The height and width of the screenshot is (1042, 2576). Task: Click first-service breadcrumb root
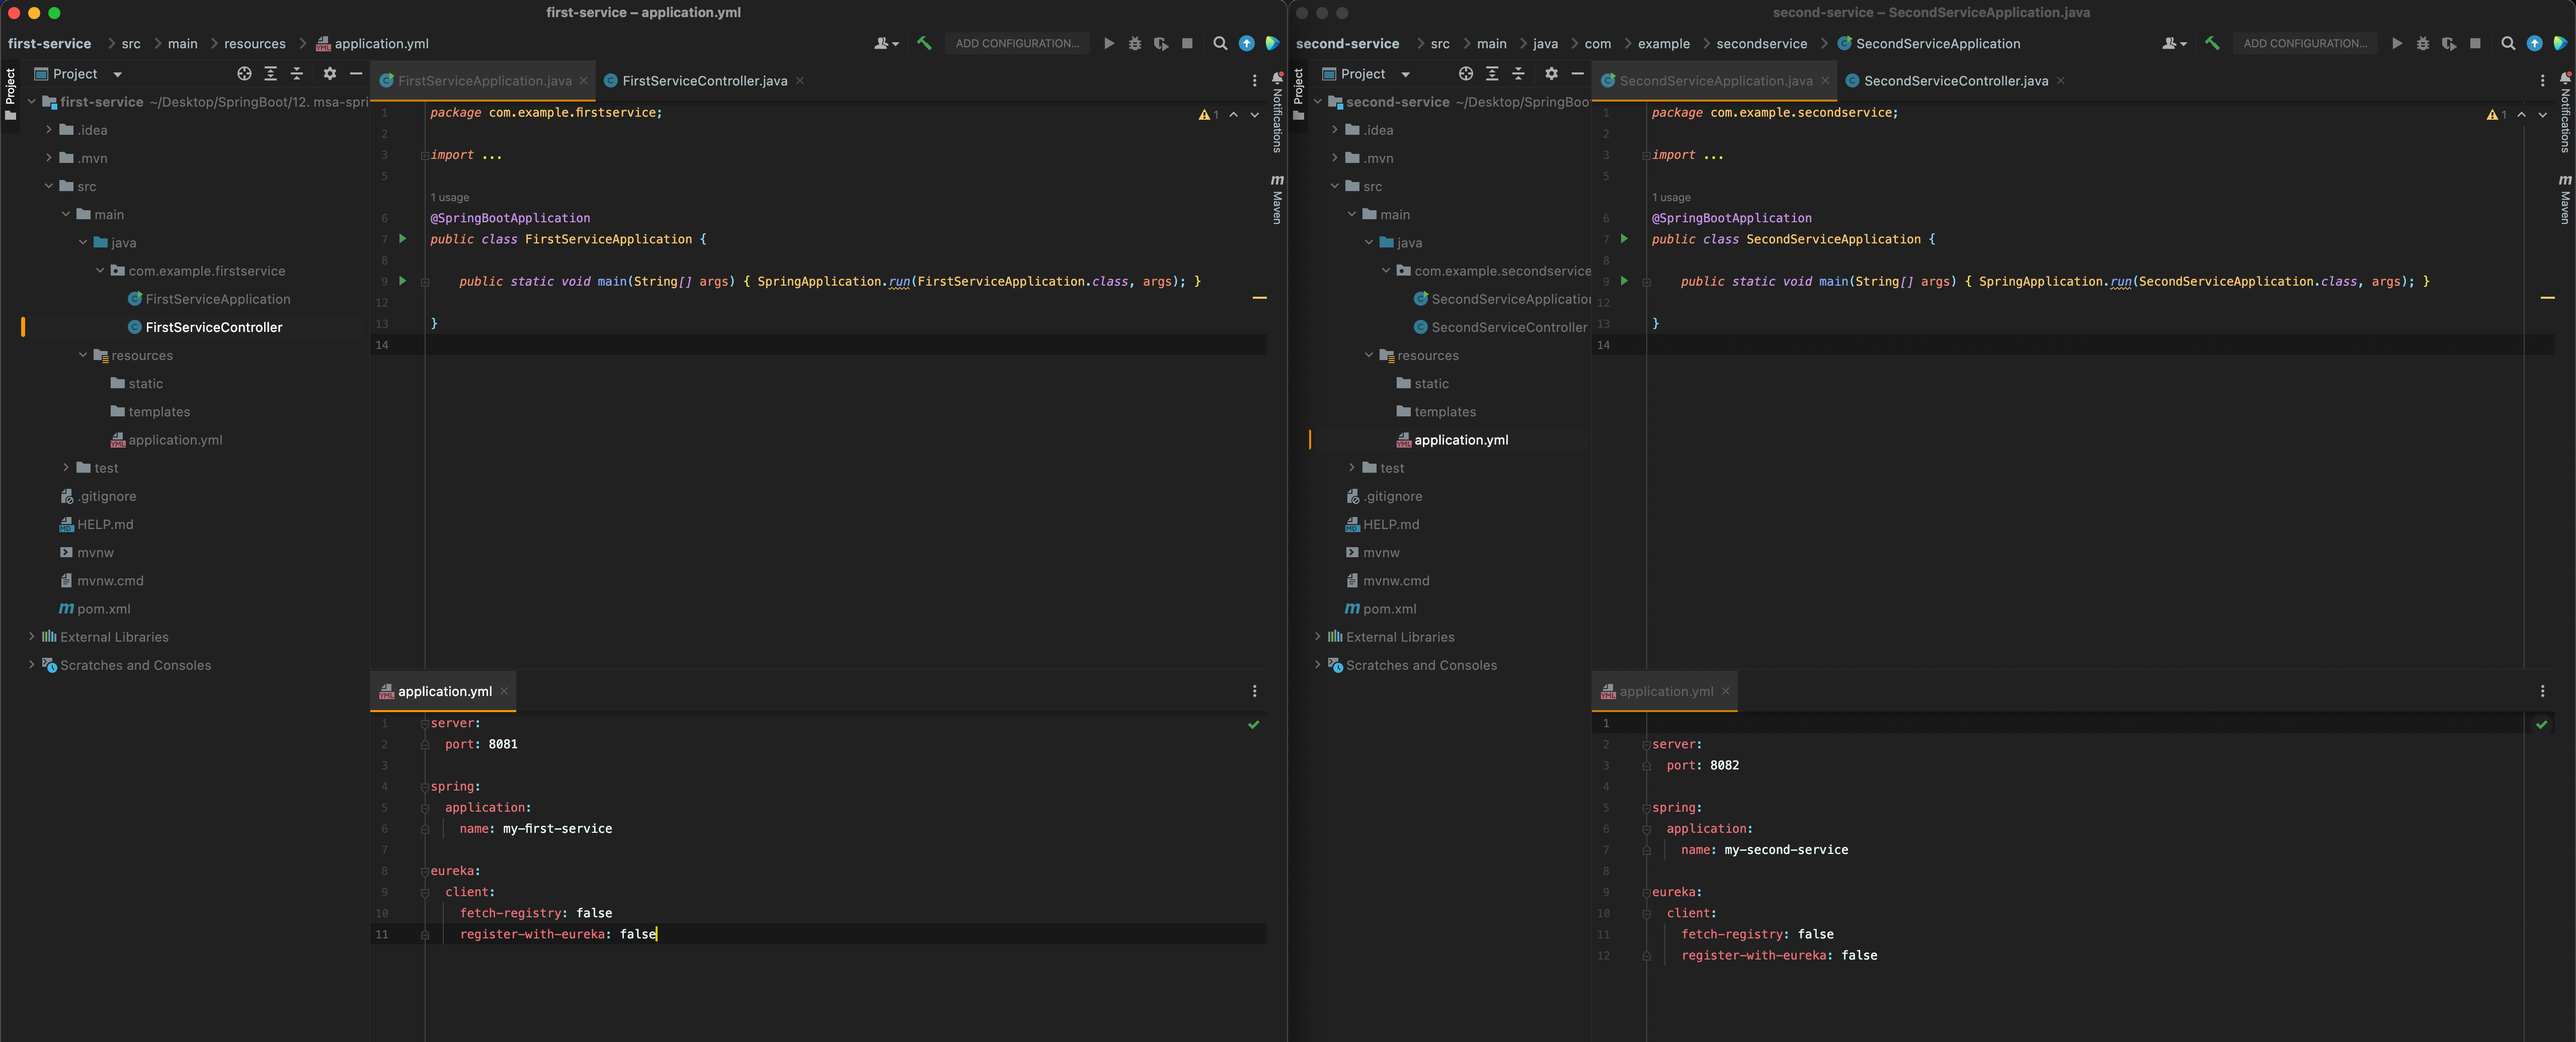(x=49, y=43)
